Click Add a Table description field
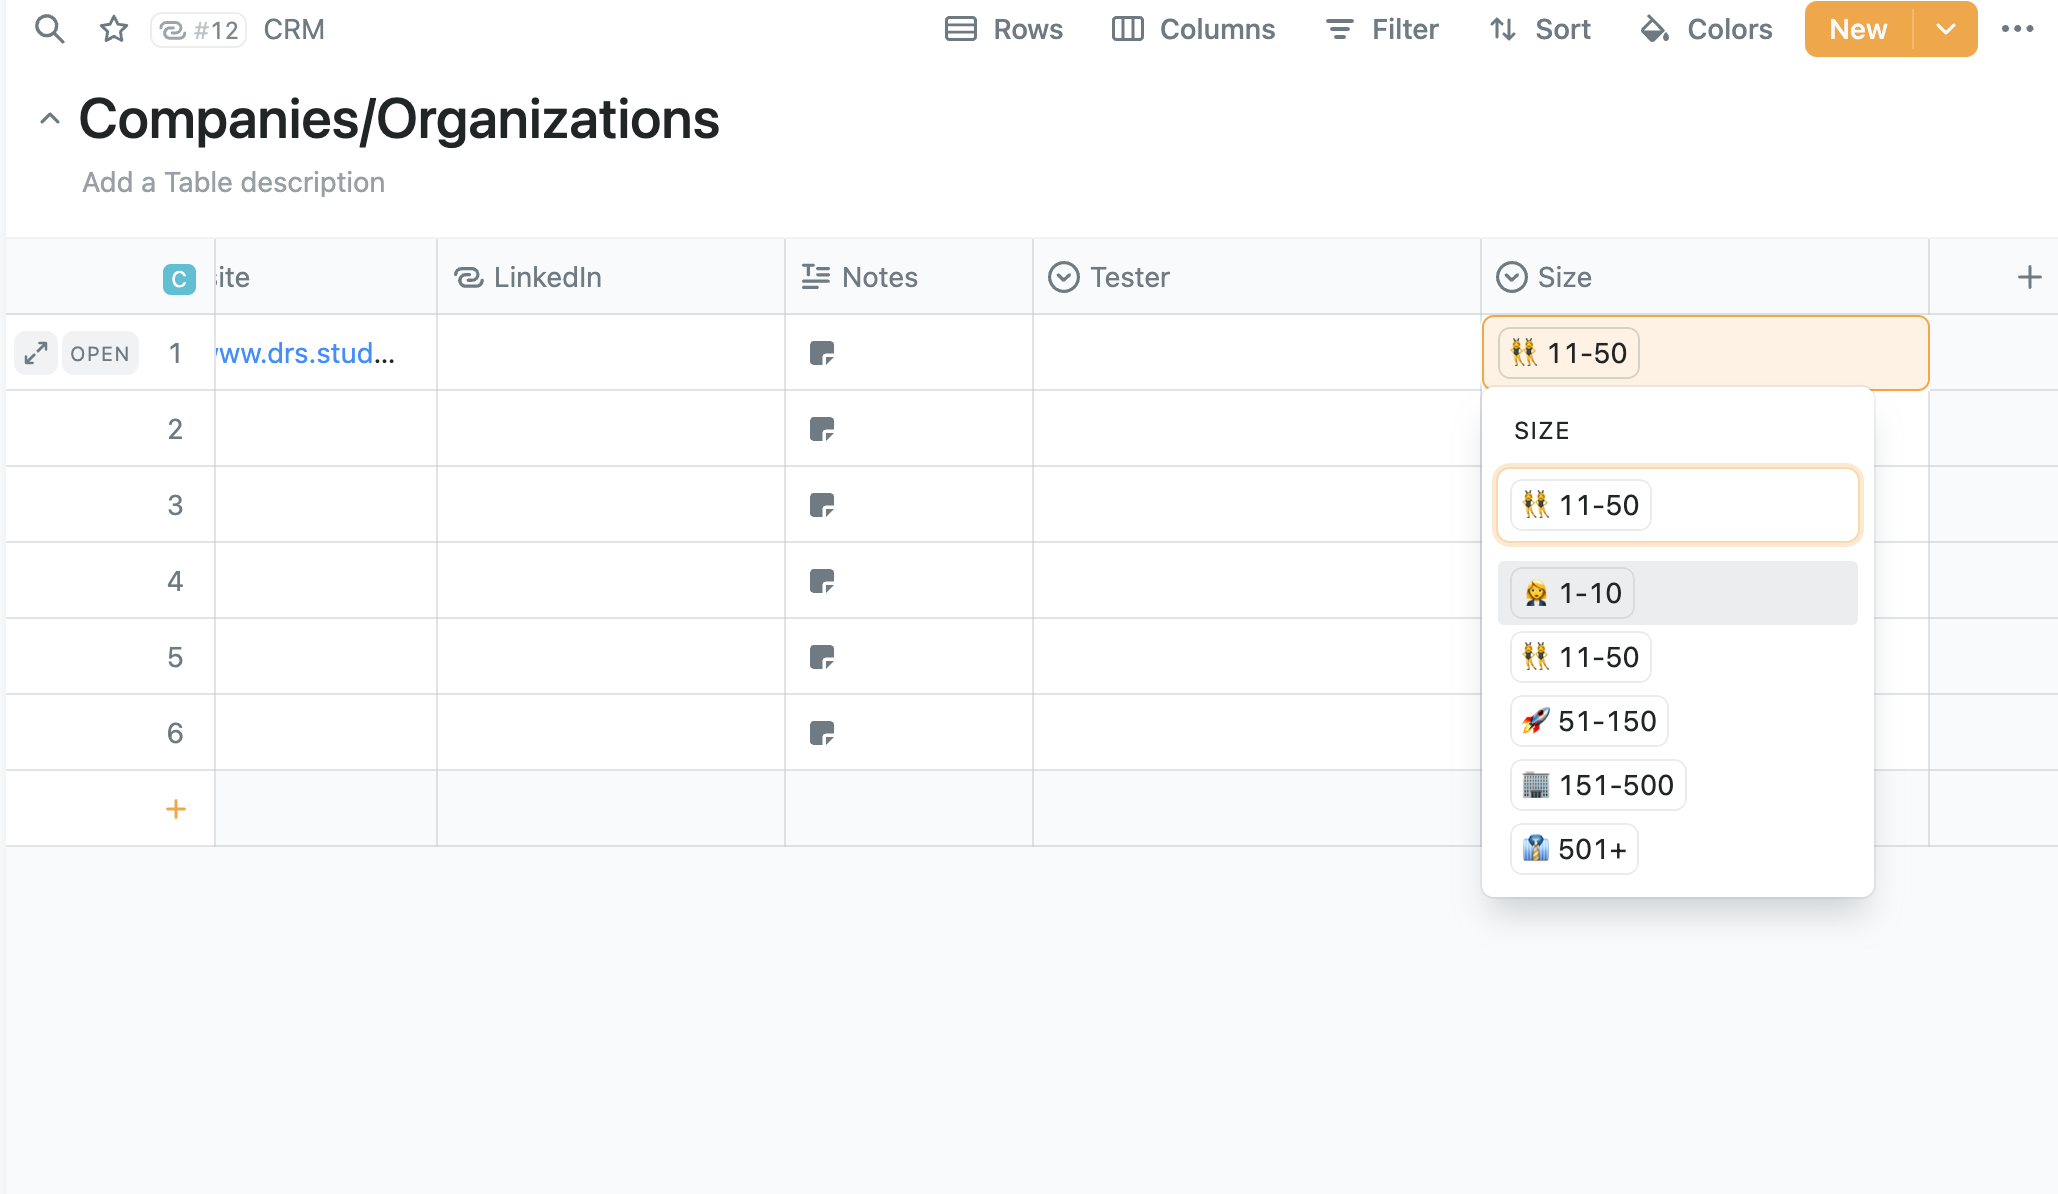The height and width of the screenshot is (1194, 2058). click(233, 182)
